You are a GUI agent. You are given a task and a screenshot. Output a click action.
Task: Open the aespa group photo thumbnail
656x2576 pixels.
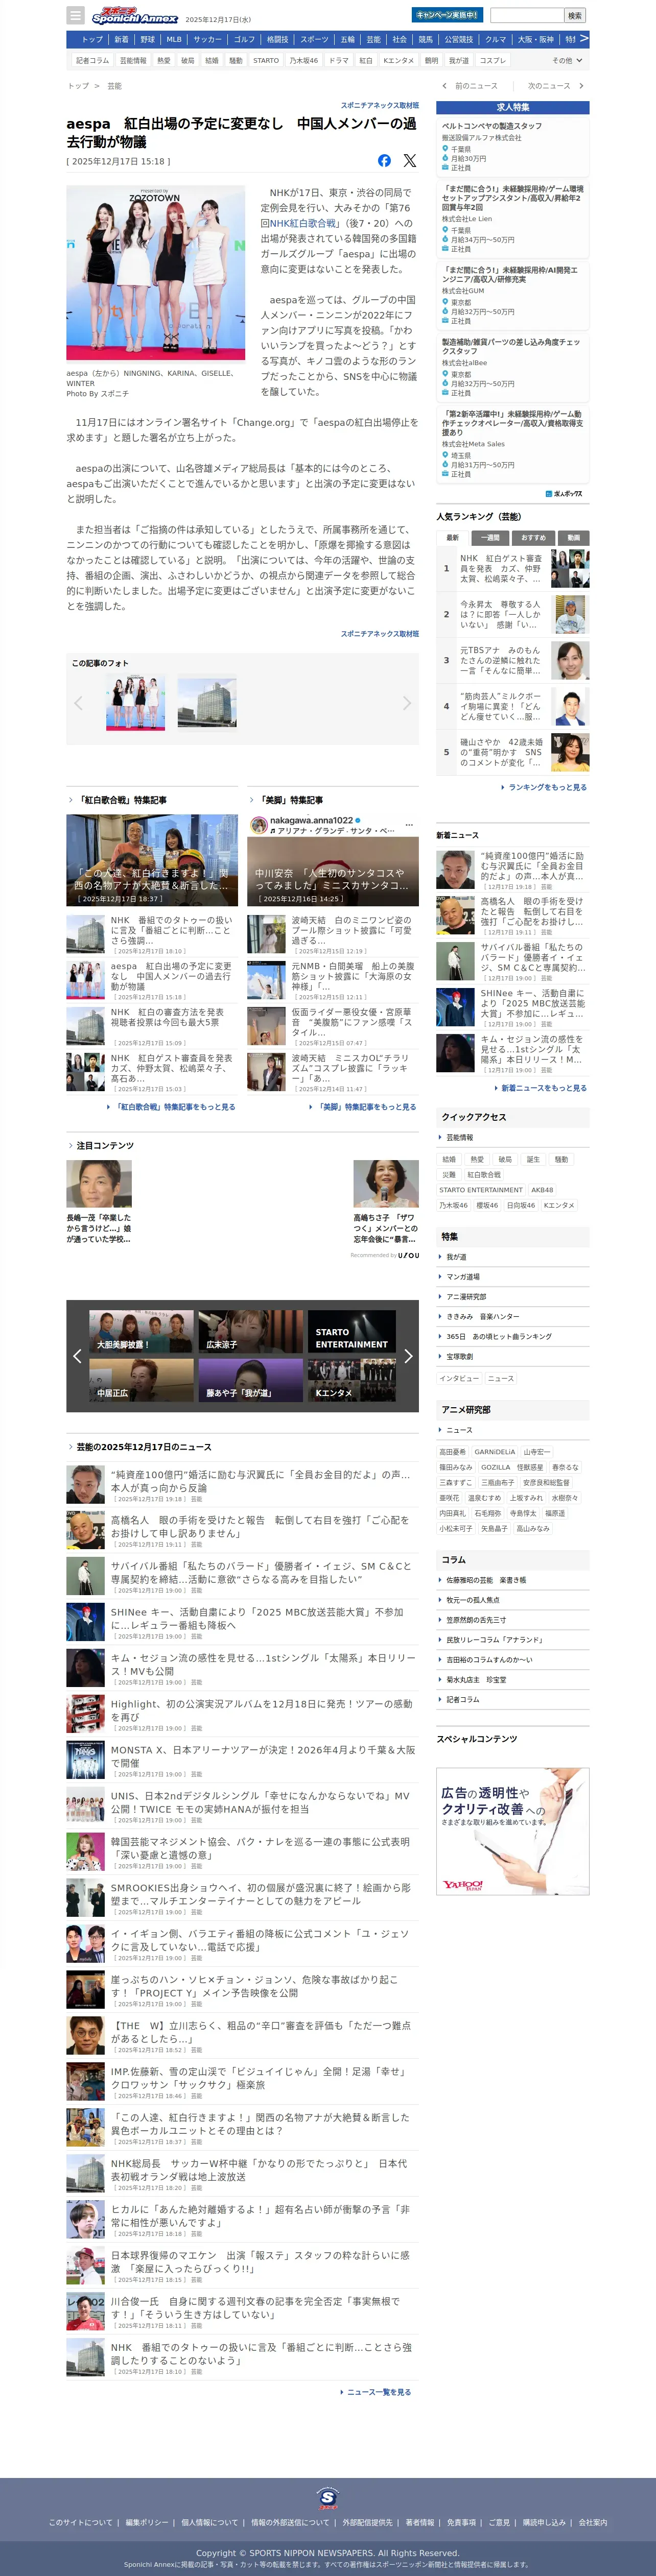(135, 703)
